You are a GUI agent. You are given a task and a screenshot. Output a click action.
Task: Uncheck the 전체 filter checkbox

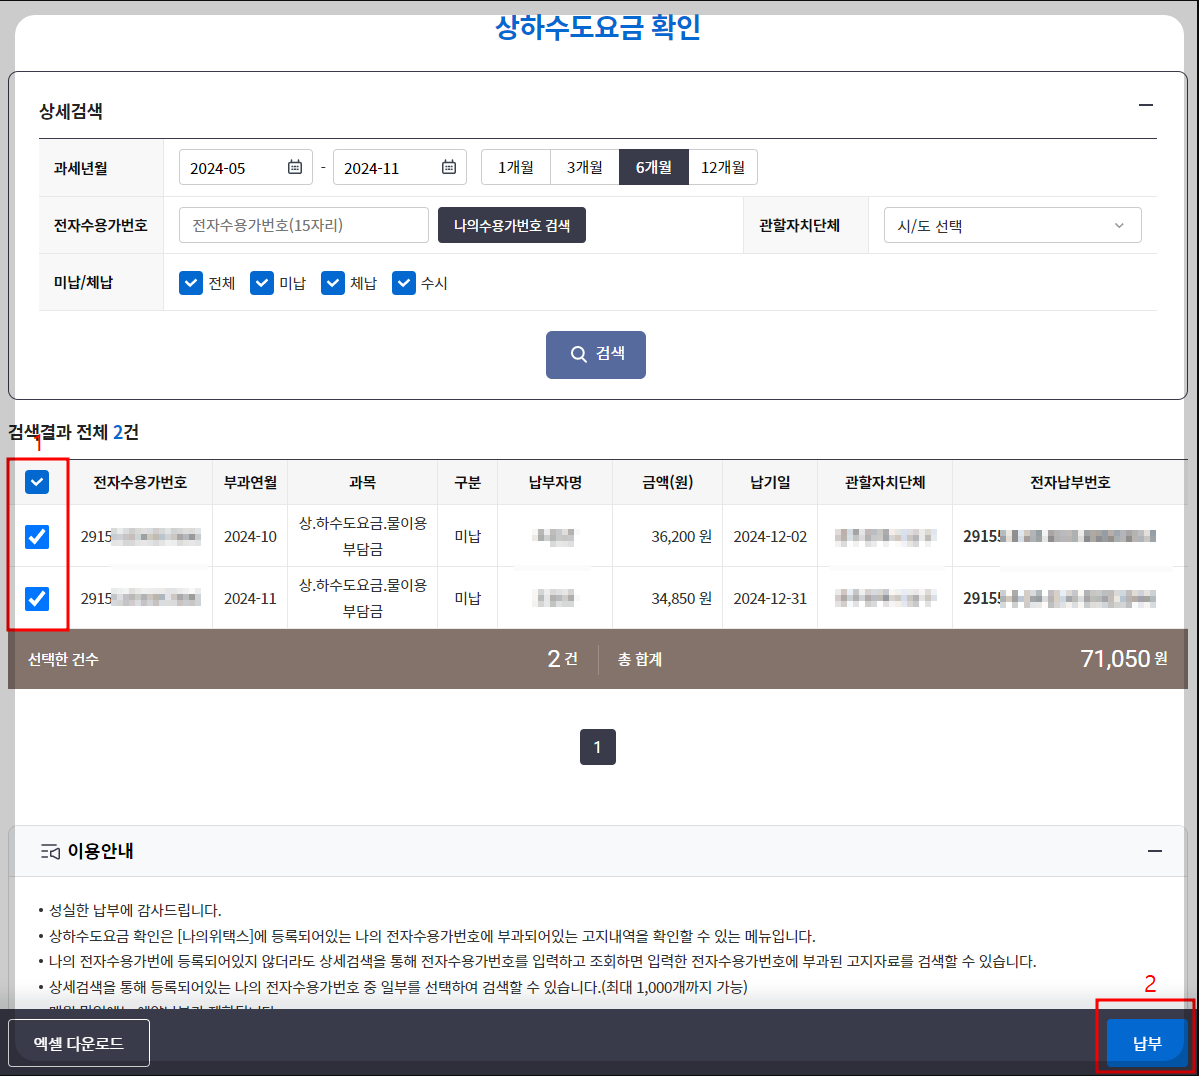click(190, 283)
